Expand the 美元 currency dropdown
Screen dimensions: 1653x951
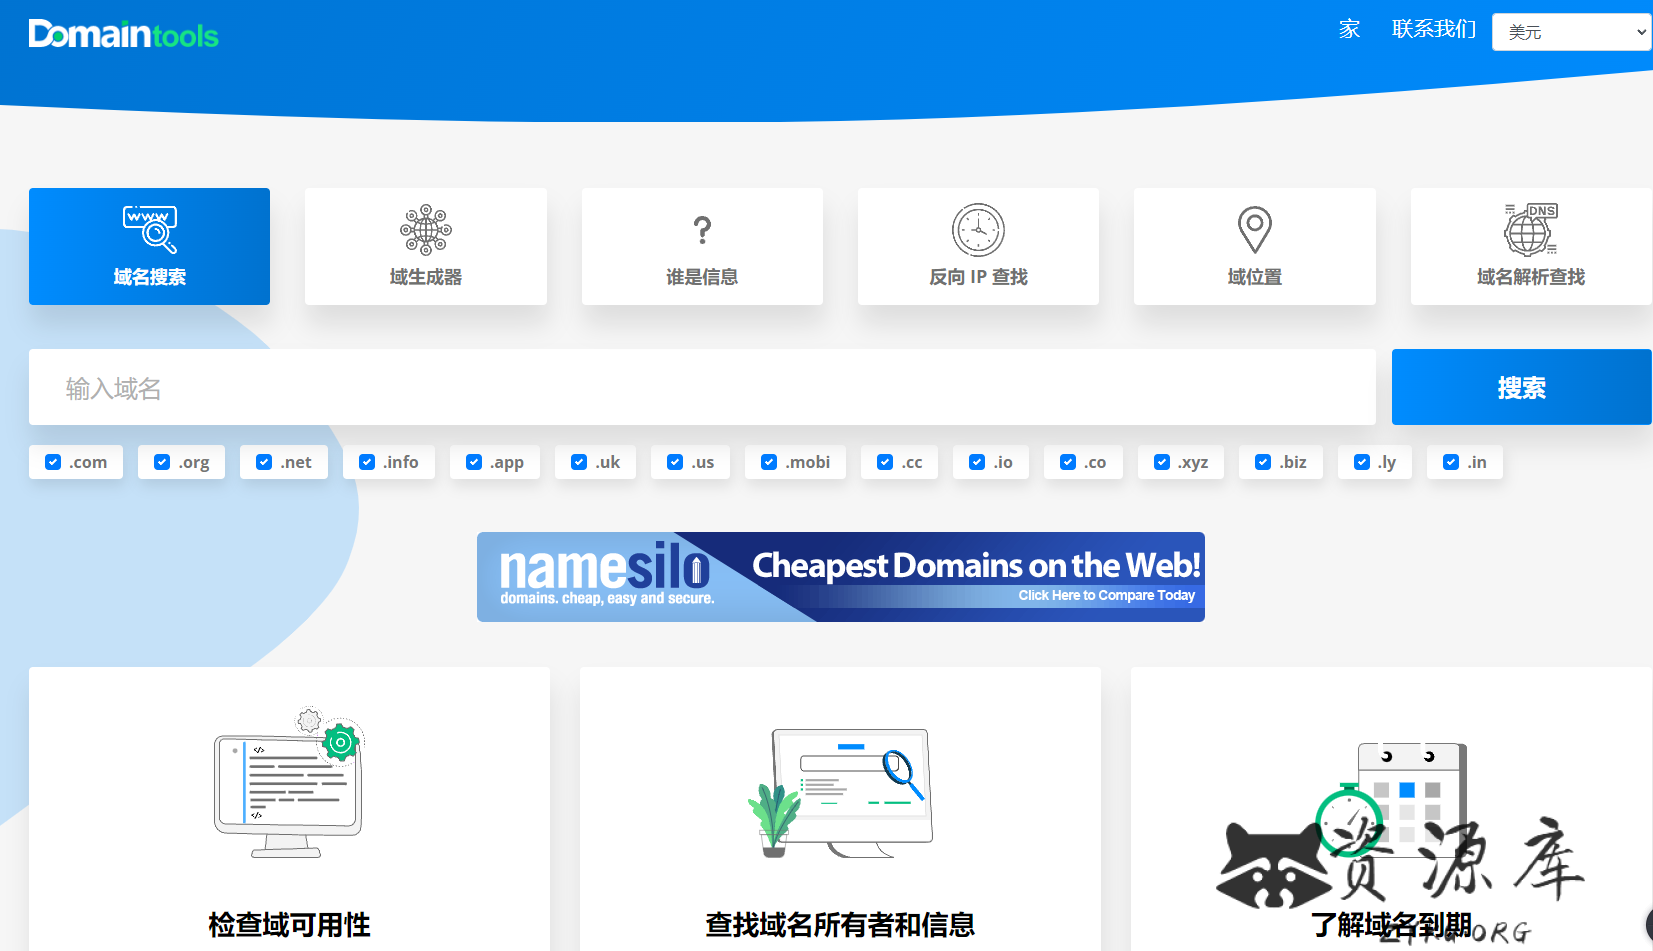tap(1570, 32)
